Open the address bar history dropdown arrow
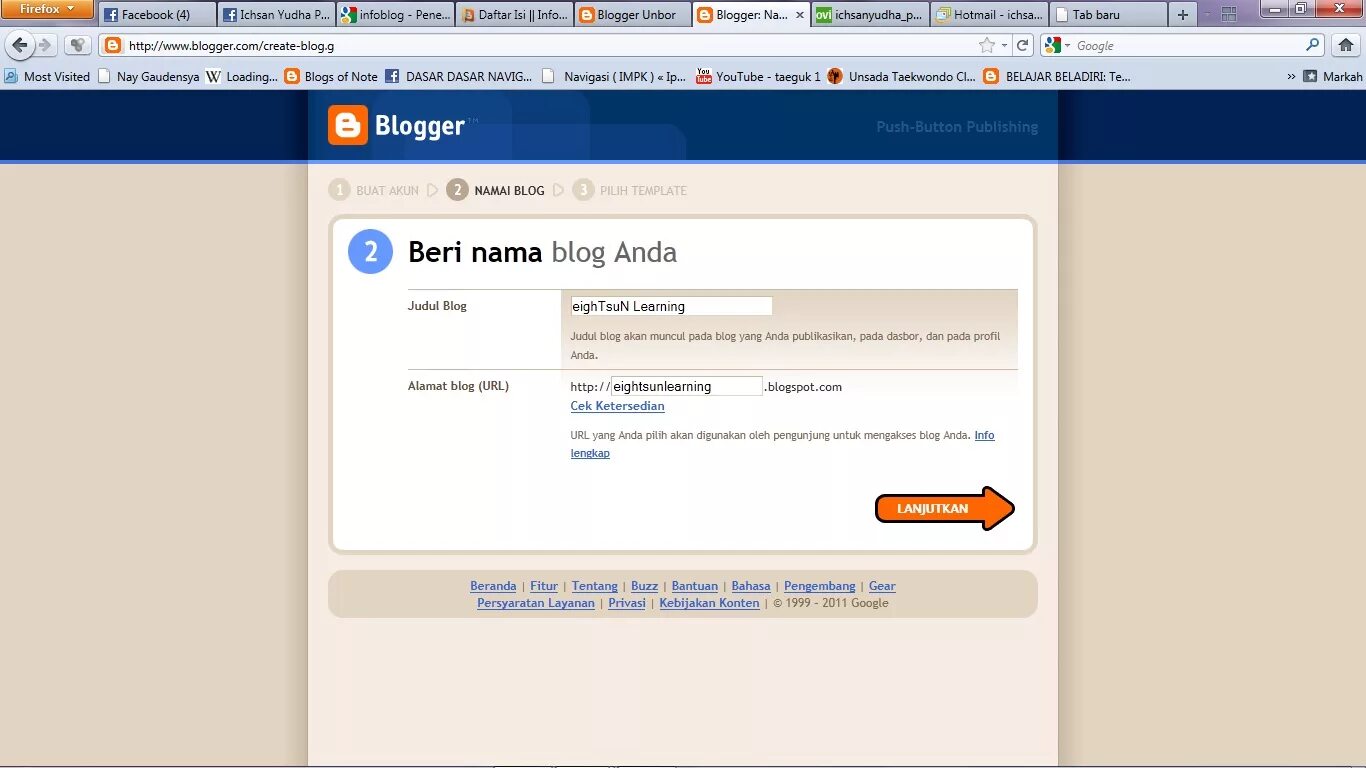Viewport: 1366px width, 768px height. coord(1004,45)
